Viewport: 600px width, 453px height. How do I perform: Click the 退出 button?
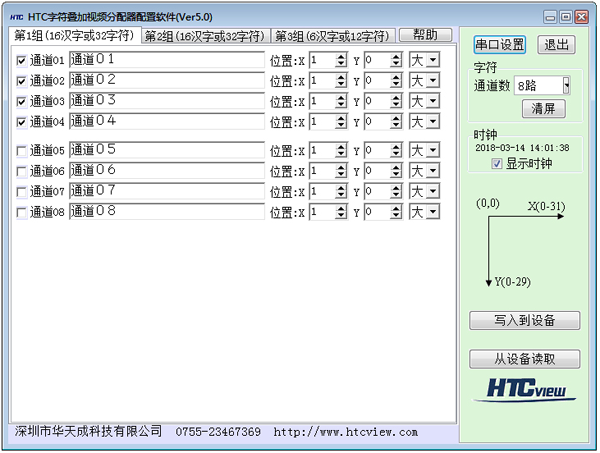[x=556, y=45]
